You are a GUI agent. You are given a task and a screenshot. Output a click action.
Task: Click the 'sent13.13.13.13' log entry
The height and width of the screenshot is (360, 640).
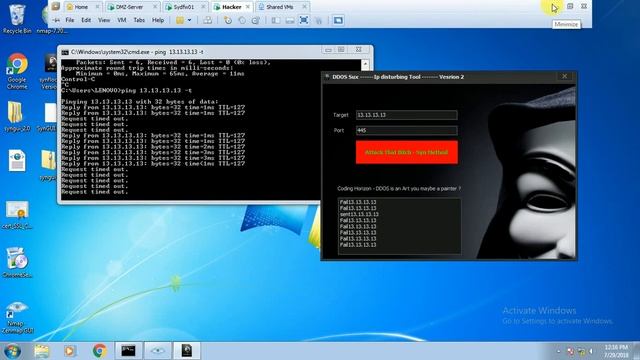[359, 214]
